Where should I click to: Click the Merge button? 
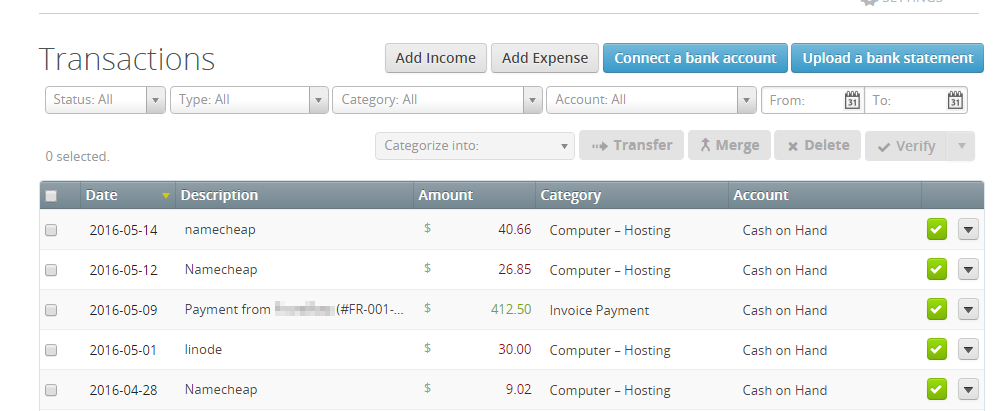[729, 146]
